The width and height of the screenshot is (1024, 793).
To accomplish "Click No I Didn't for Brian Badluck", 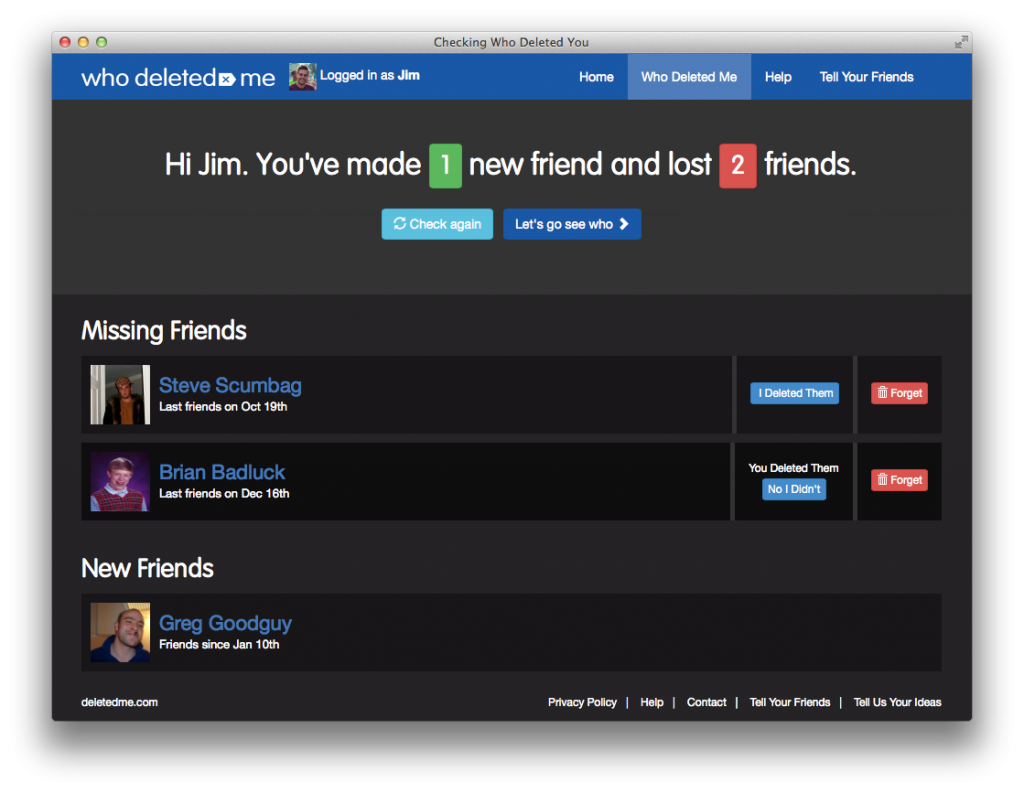I will [x=794, y=489].
